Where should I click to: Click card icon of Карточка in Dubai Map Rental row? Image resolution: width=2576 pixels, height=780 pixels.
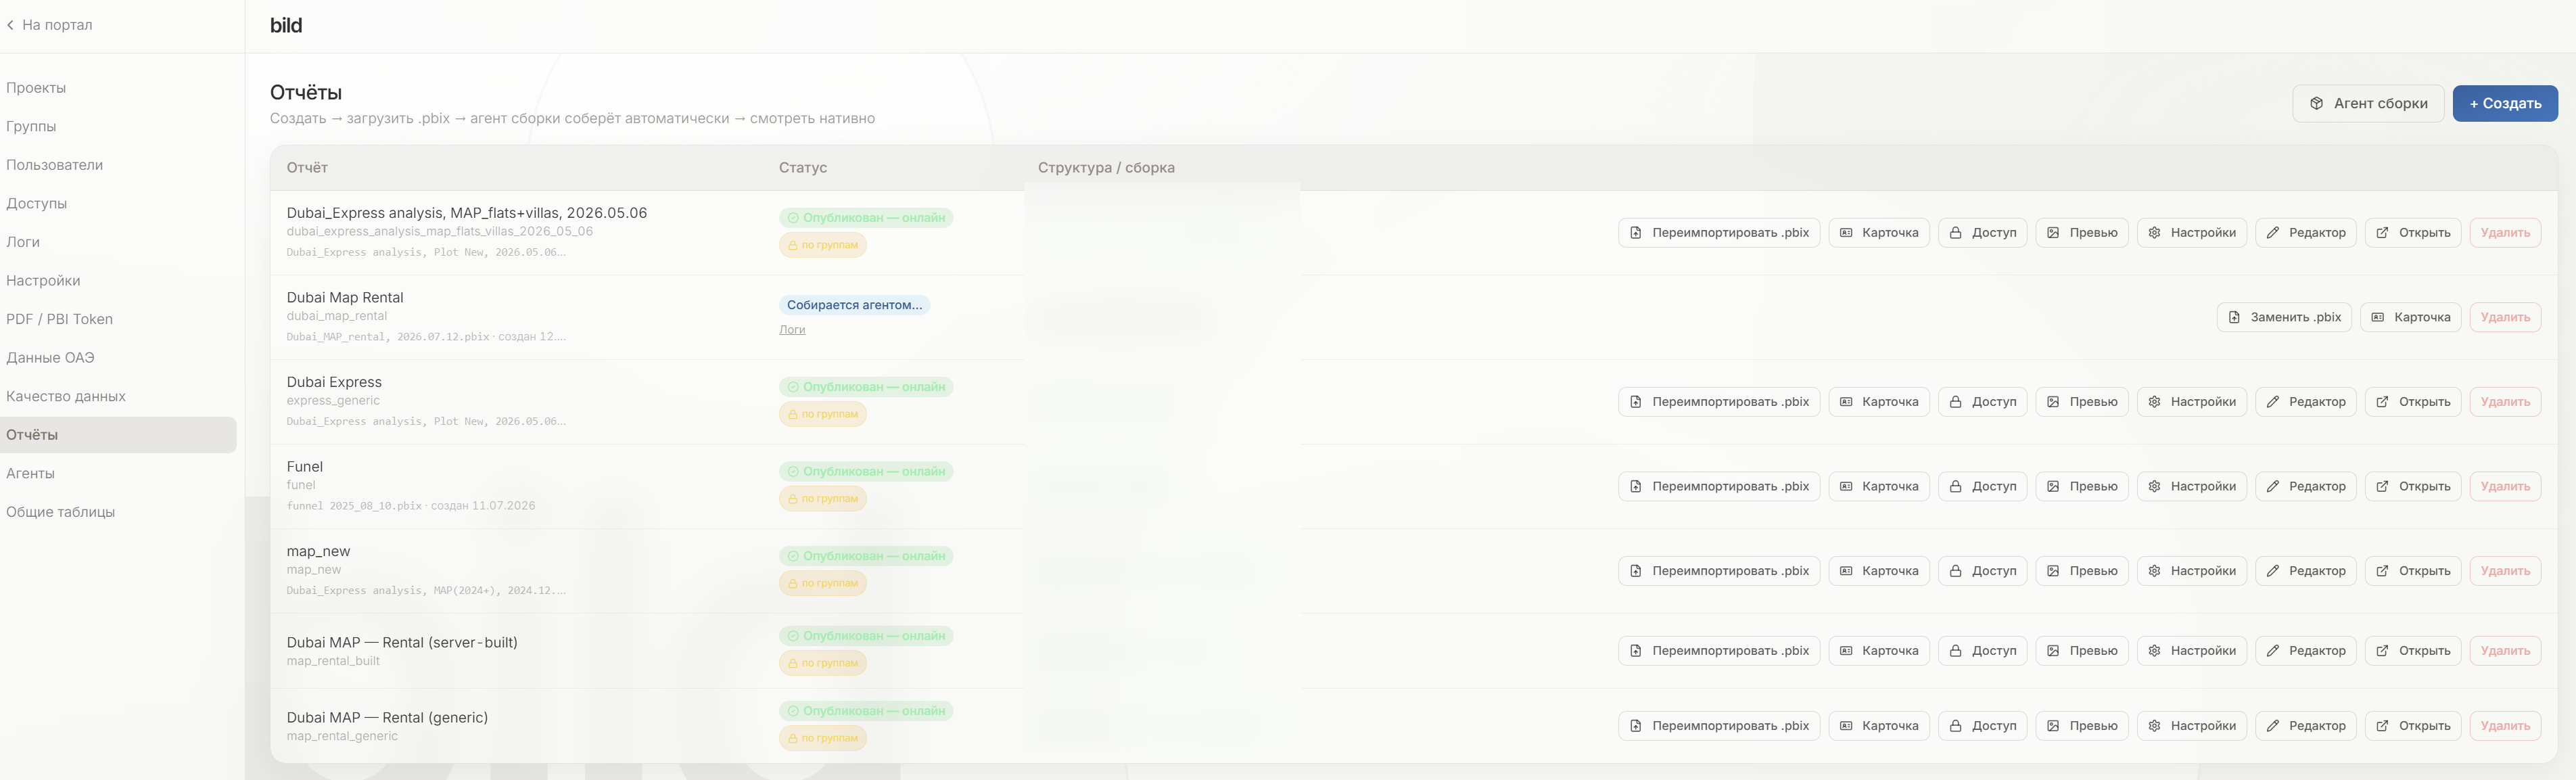coord(2378,317)
